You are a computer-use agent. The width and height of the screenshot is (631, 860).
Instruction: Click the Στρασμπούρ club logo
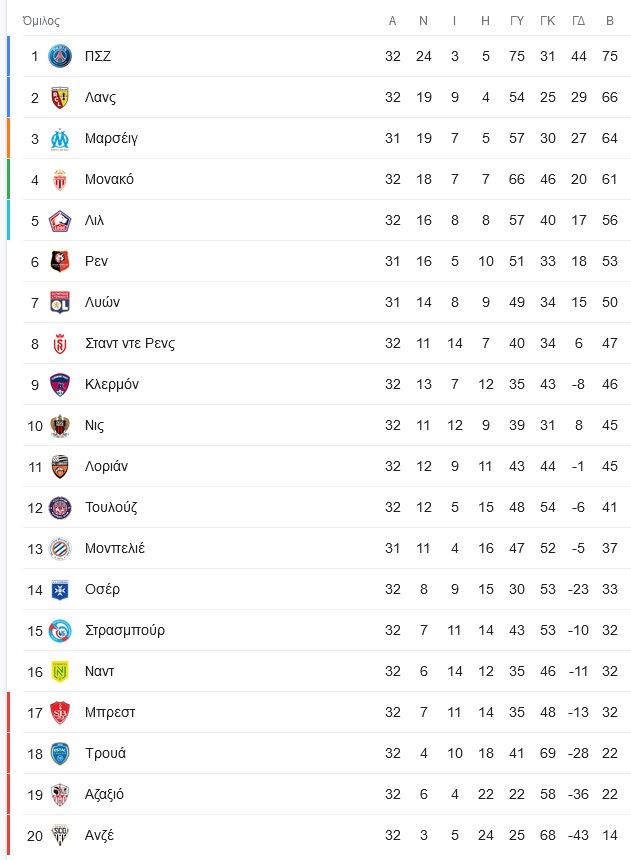[60, 631]
